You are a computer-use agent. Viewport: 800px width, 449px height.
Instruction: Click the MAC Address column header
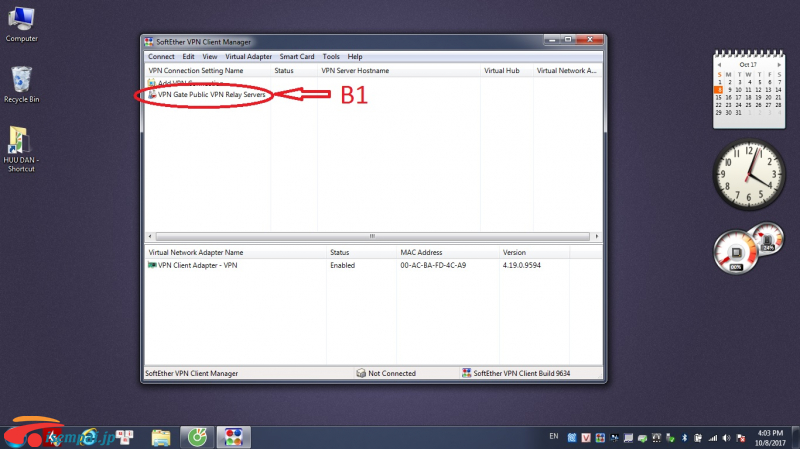(x=448, y=253)
